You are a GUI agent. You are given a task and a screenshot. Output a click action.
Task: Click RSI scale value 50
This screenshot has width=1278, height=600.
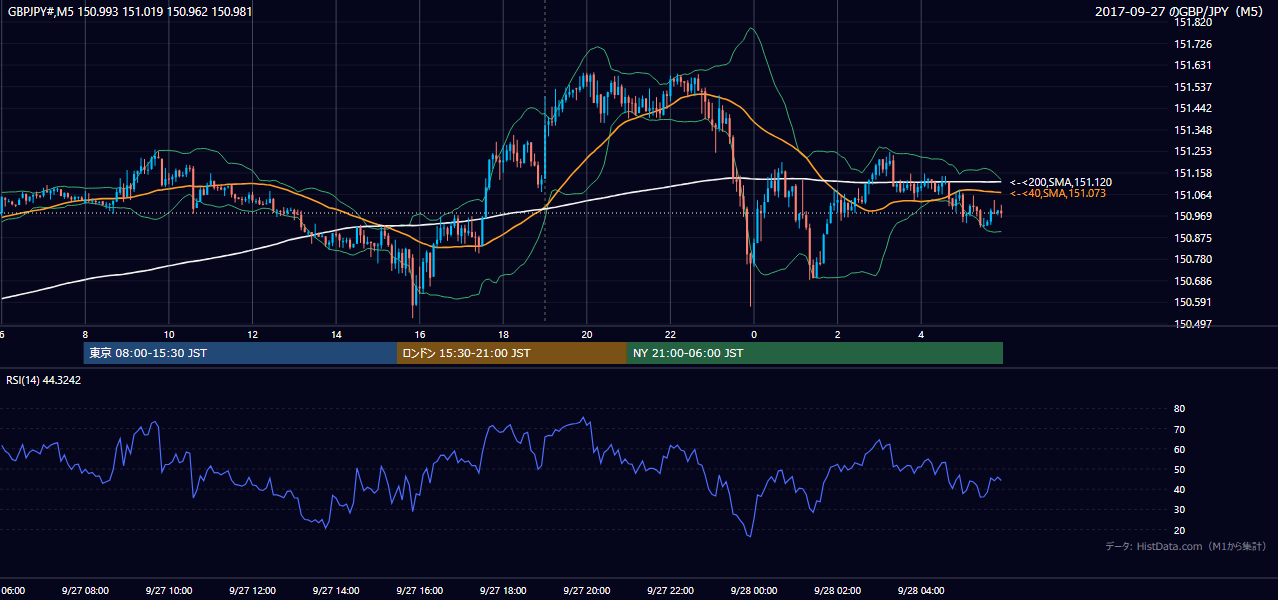coord(1179,469)
